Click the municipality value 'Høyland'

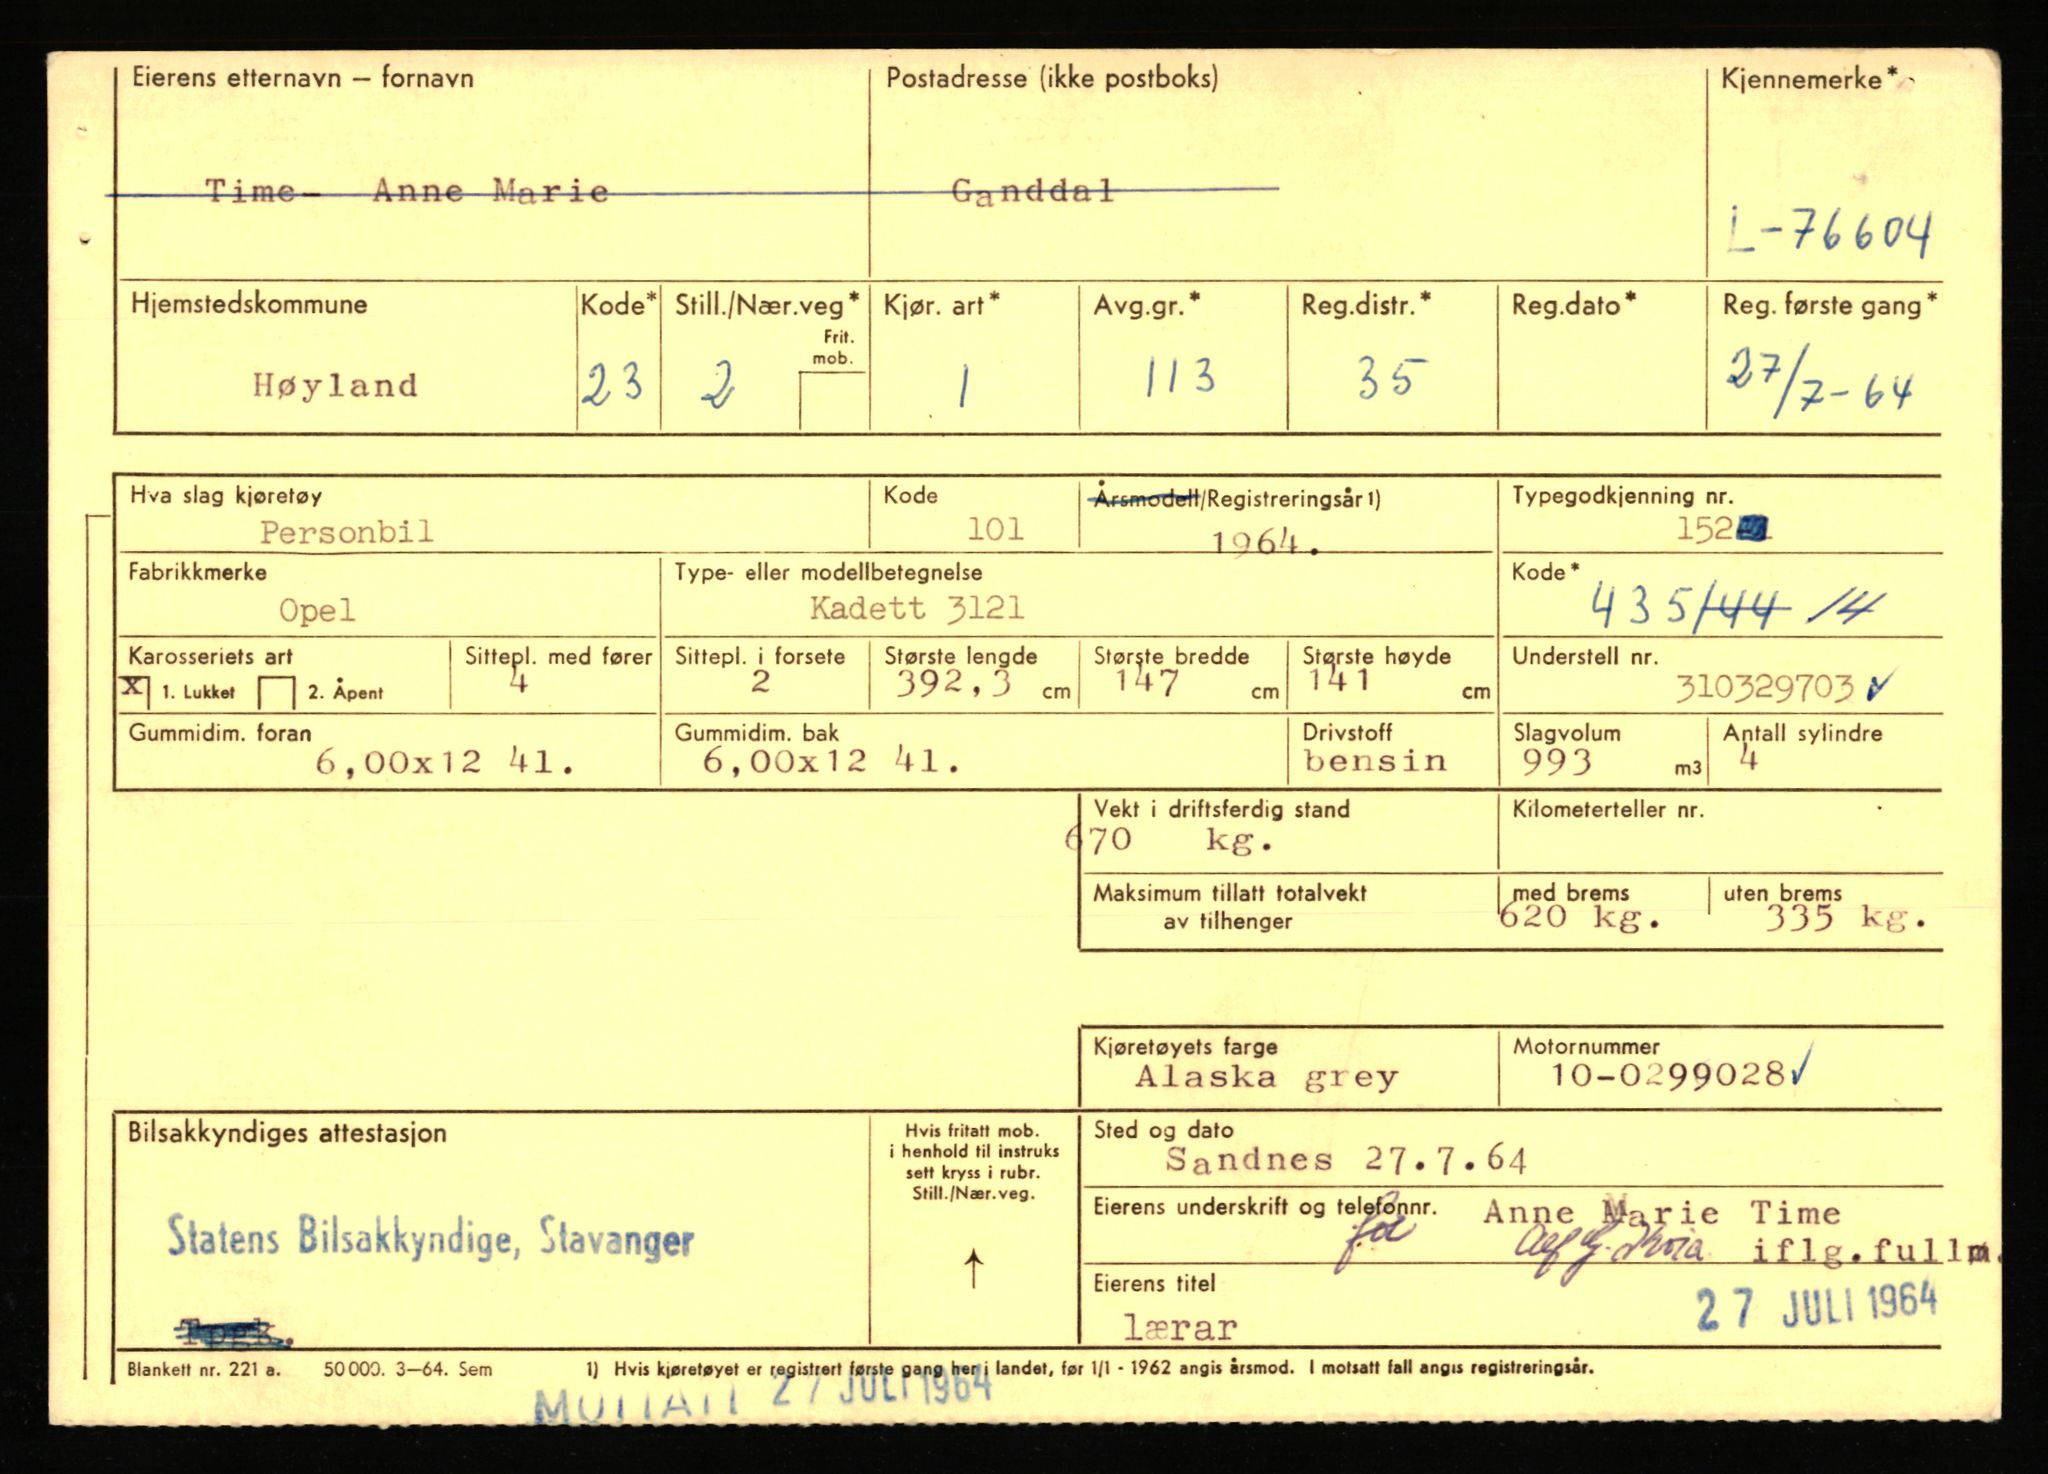[x=335, y=385]
